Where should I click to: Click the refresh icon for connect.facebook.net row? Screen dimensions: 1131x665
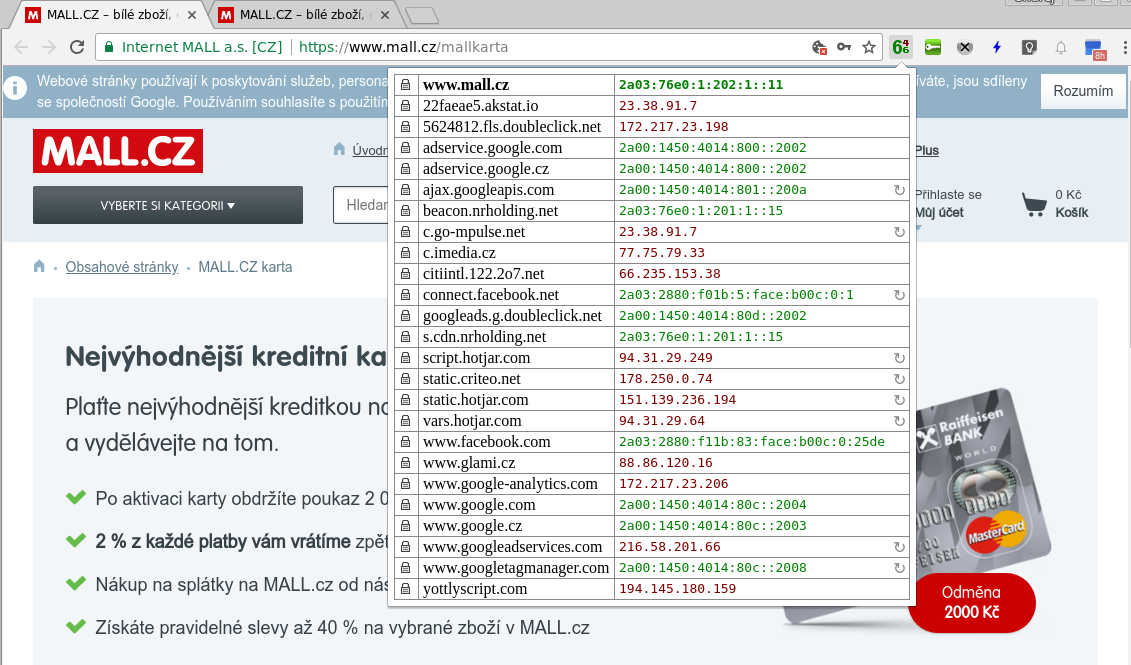coord(899,295)
